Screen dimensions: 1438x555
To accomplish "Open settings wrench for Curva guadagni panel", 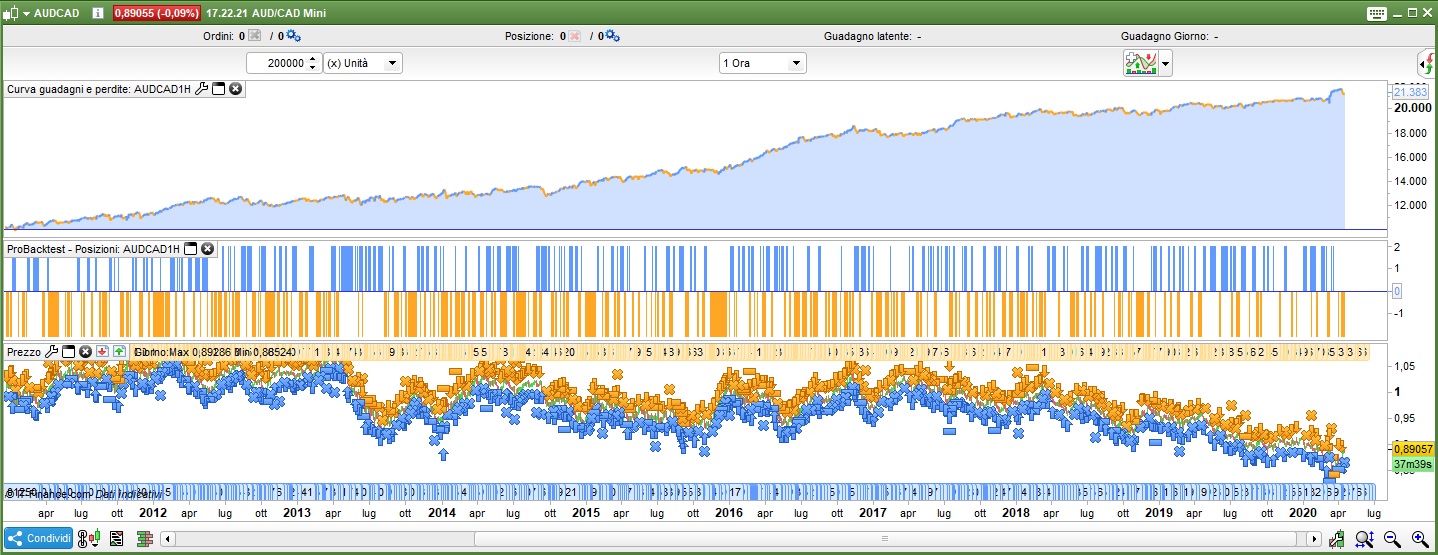I will [201, 89].
